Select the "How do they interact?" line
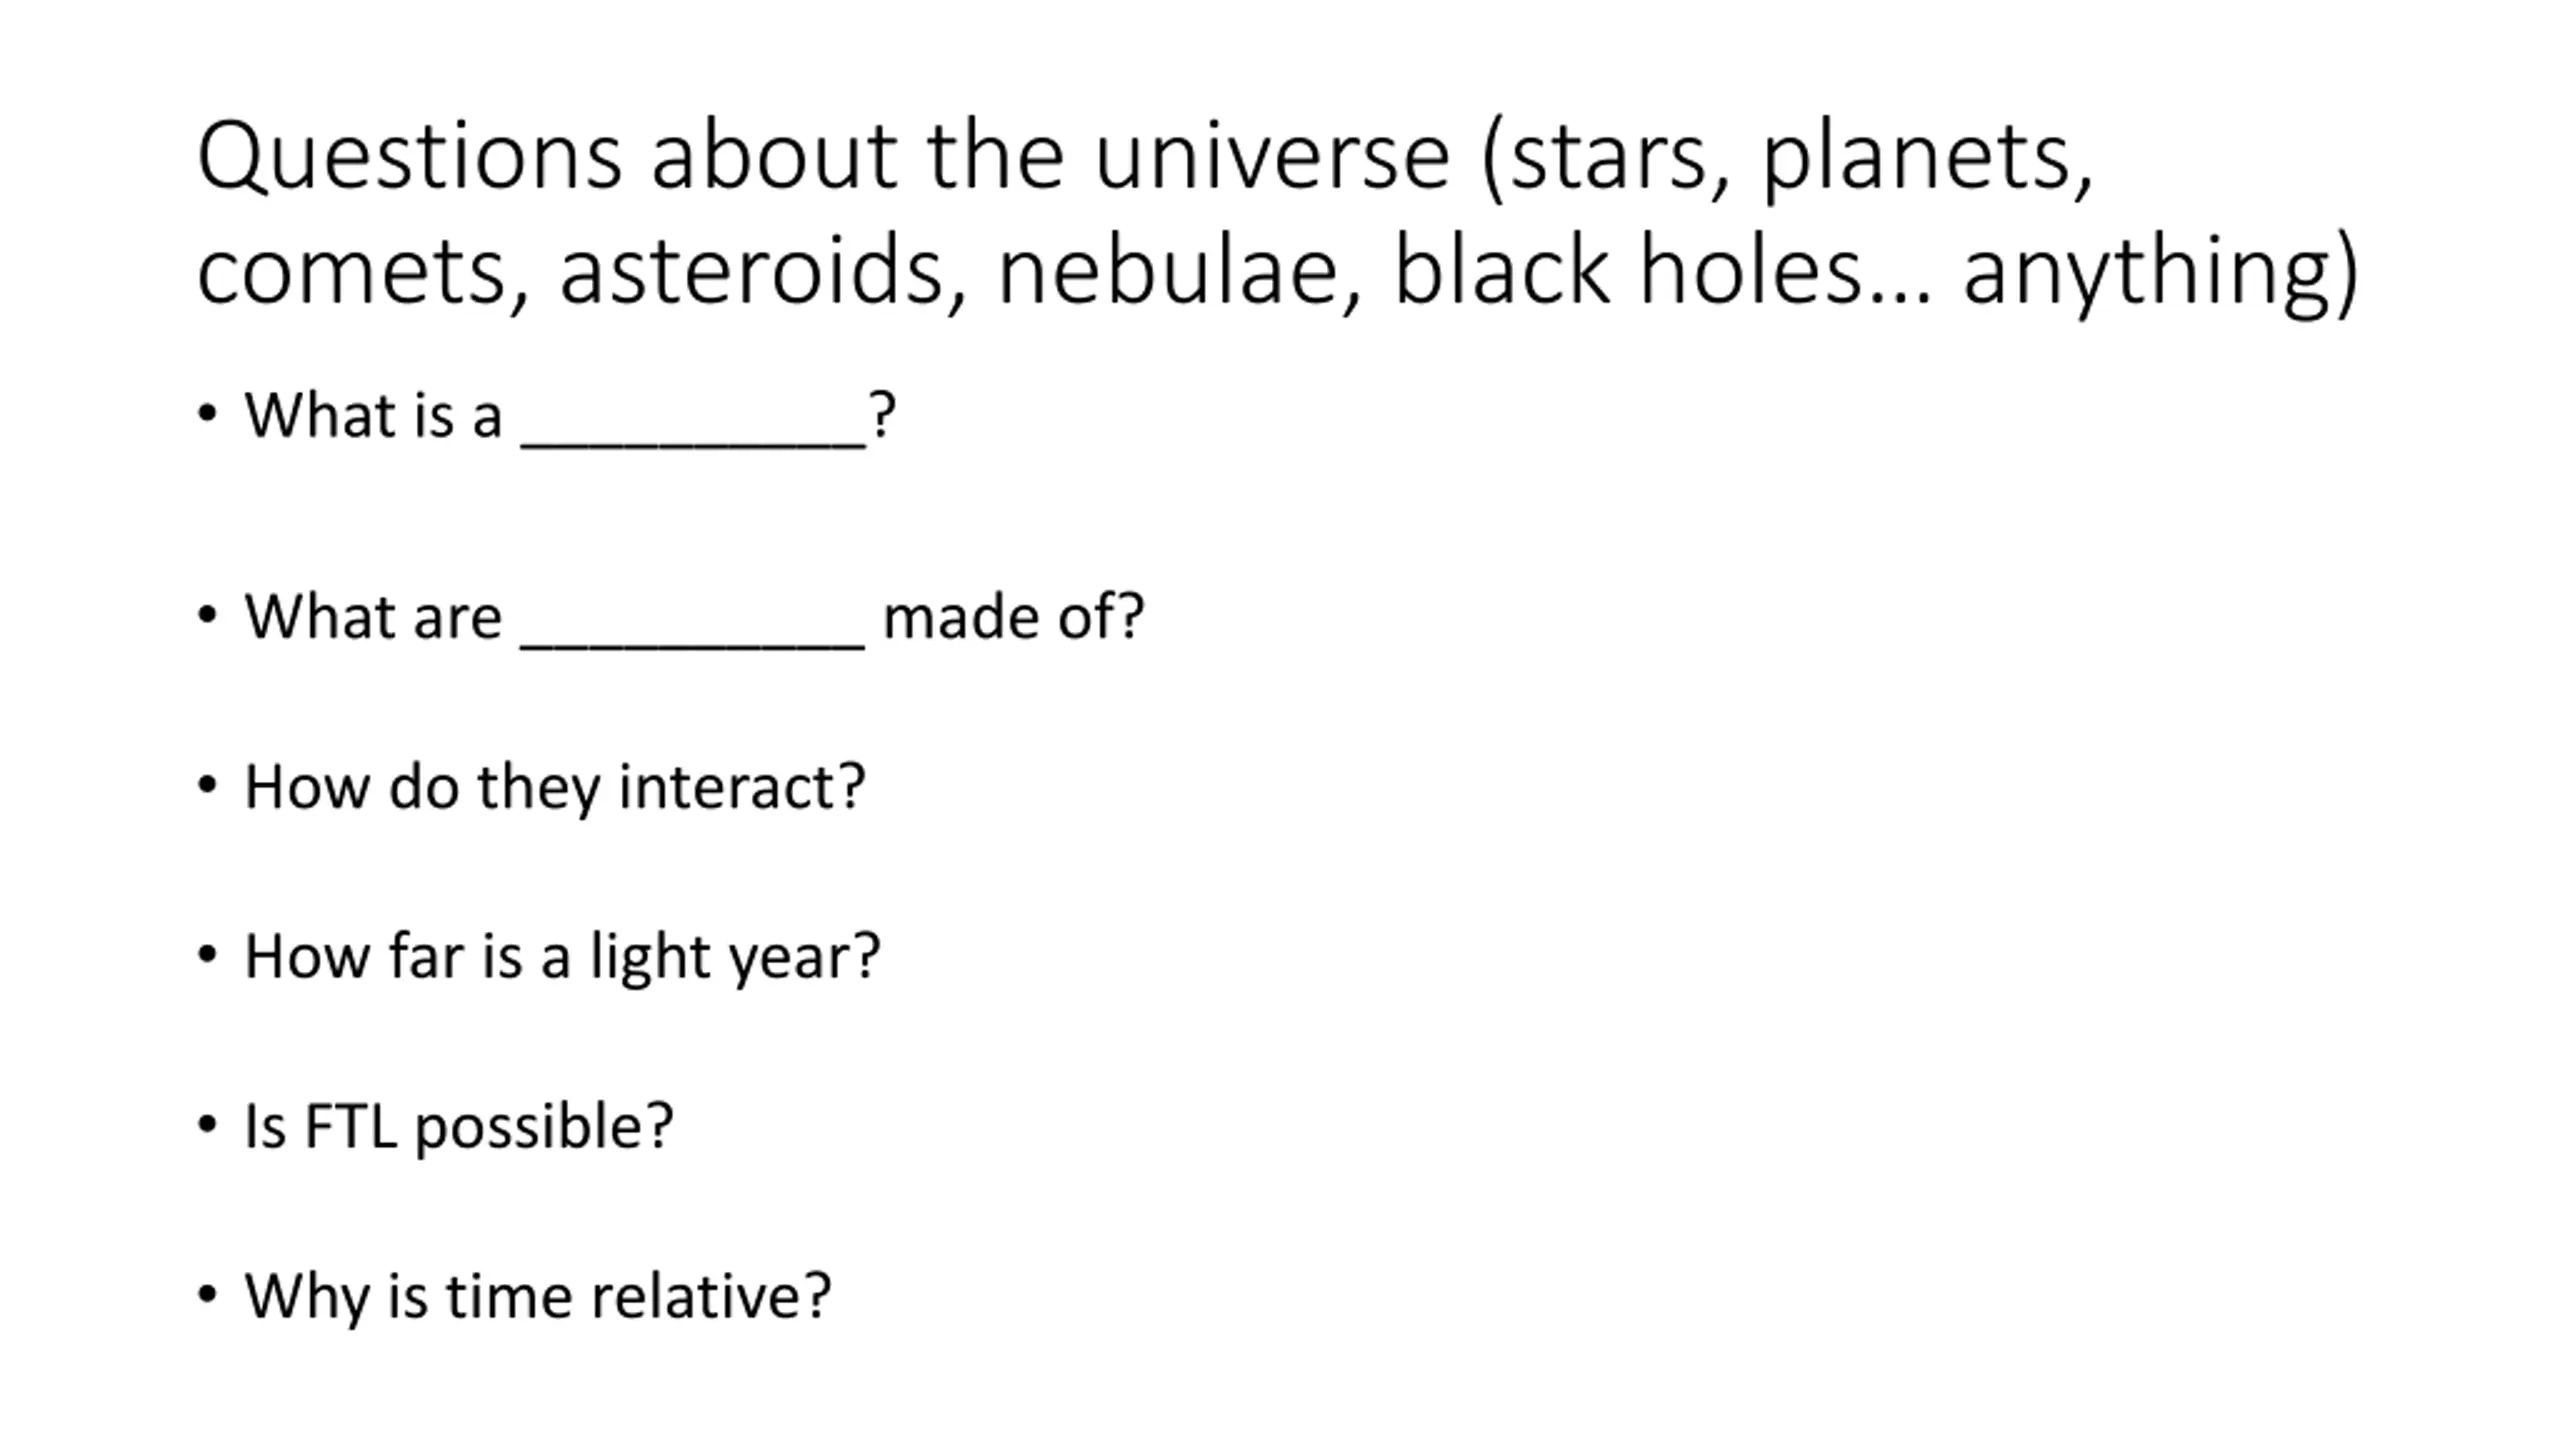2560x1440 pixels. (x=555, y=787)
